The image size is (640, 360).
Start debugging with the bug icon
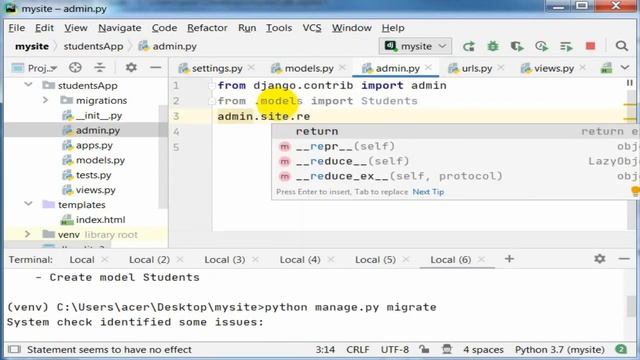tap(493, 47)
